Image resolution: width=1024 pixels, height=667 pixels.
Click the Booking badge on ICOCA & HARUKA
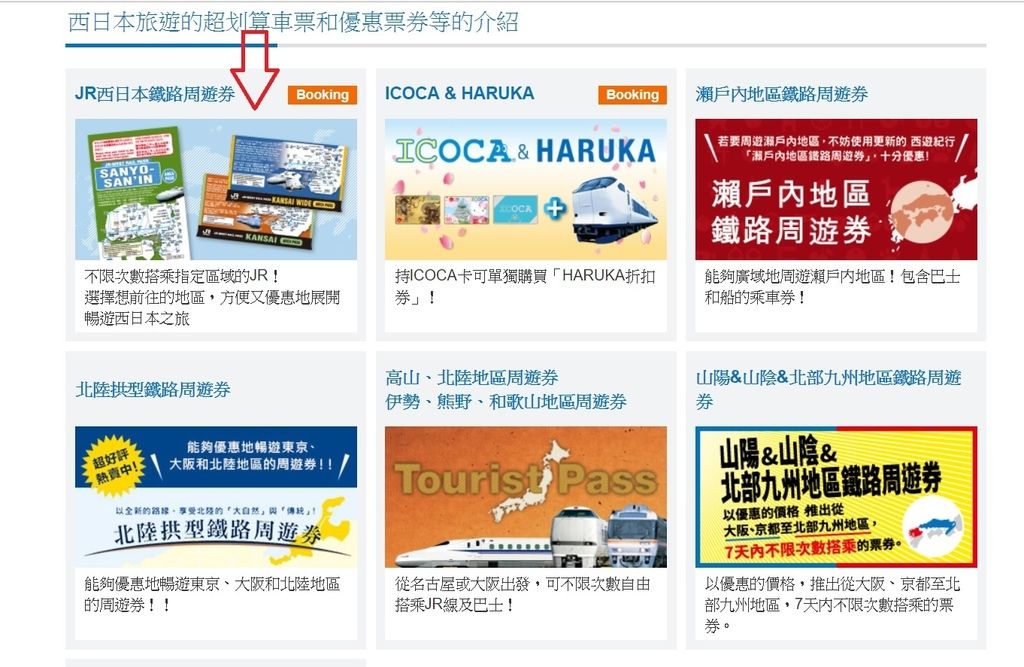coord(632,95)
